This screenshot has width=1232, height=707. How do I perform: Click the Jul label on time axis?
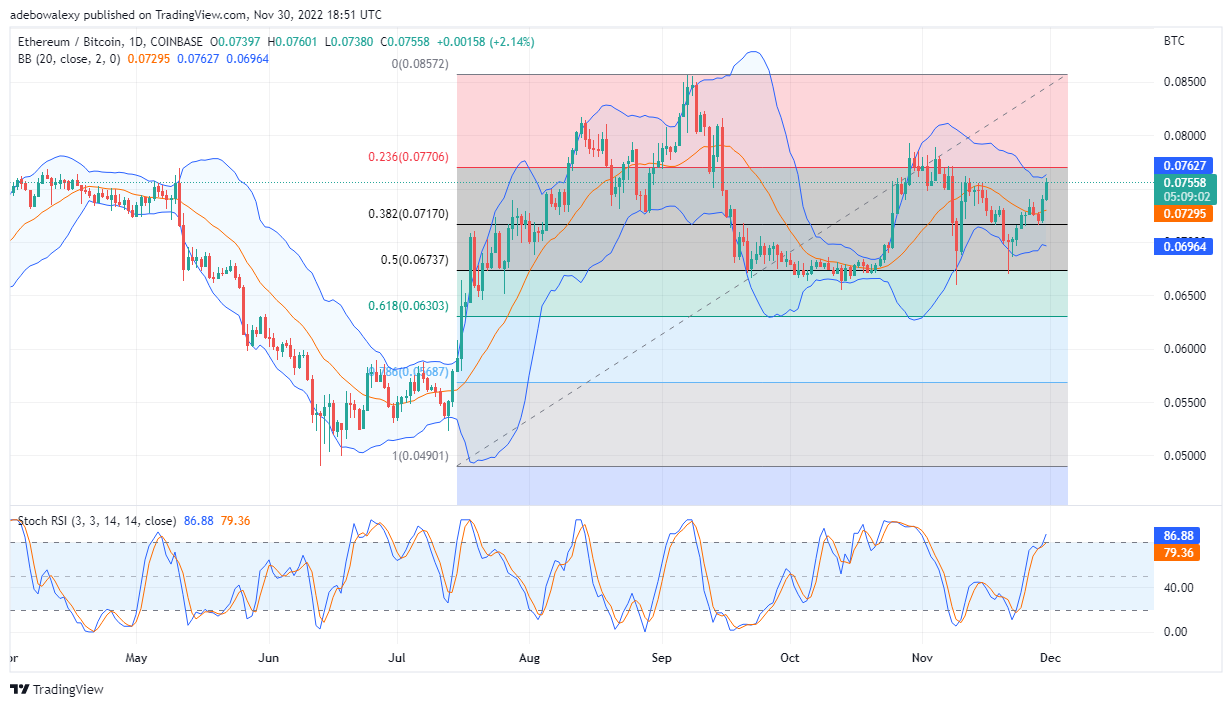(398, 658)
